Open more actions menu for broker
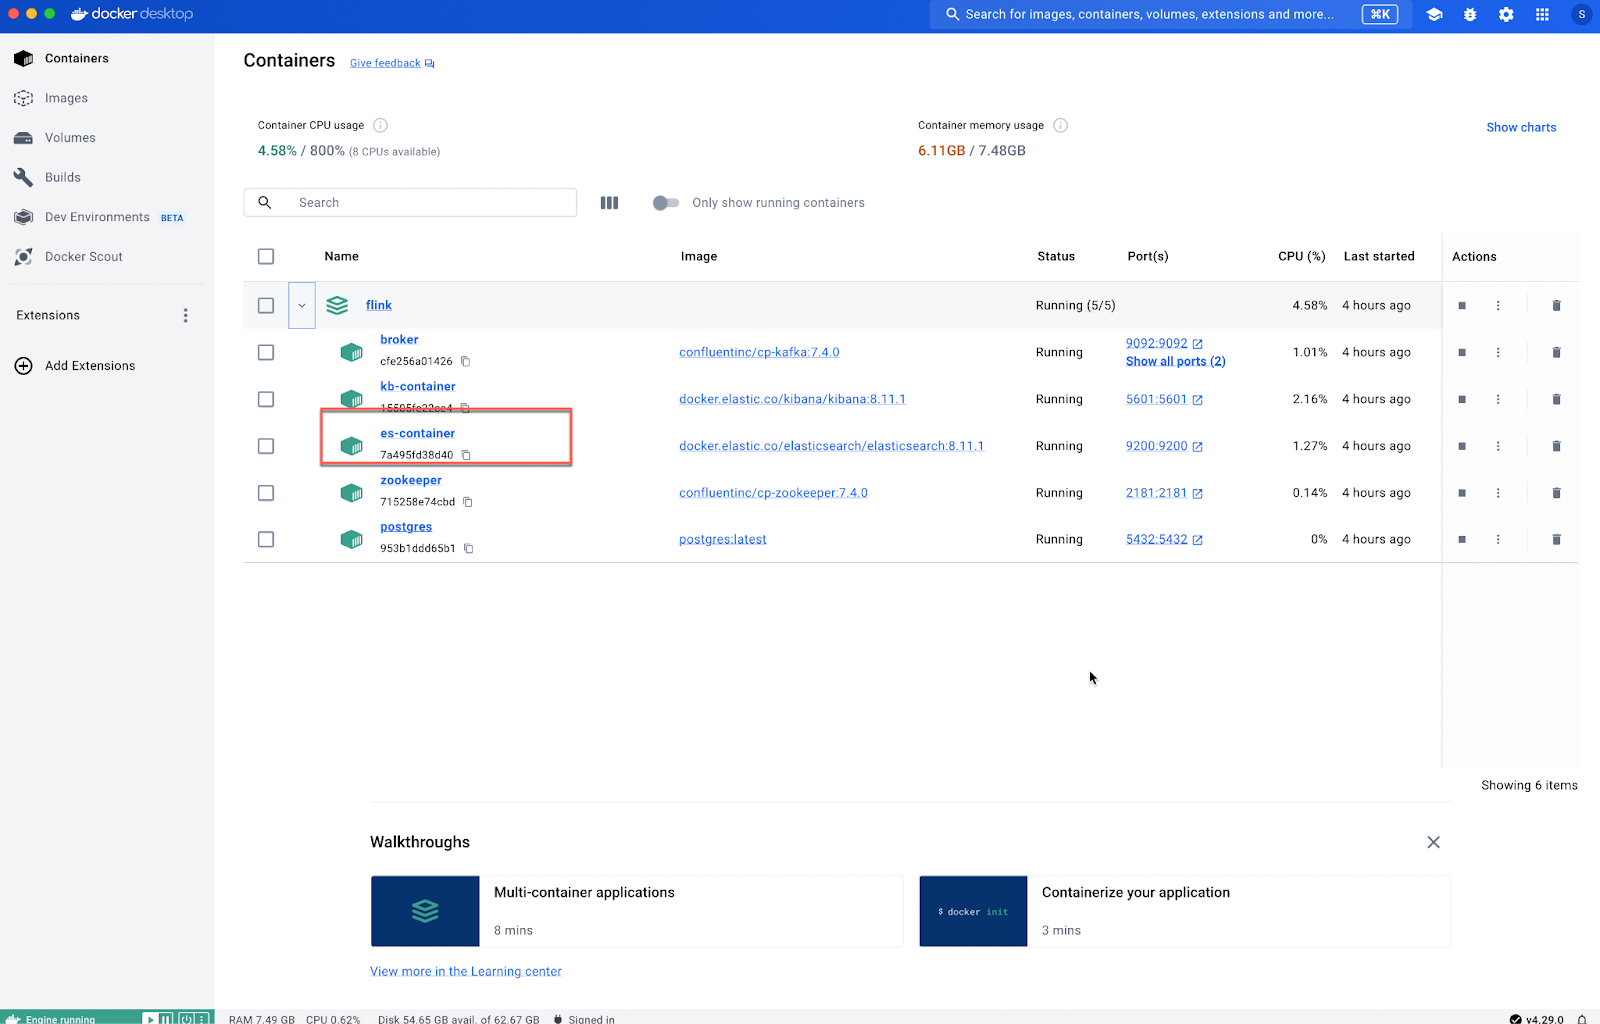 click(x=1498, y=352)
